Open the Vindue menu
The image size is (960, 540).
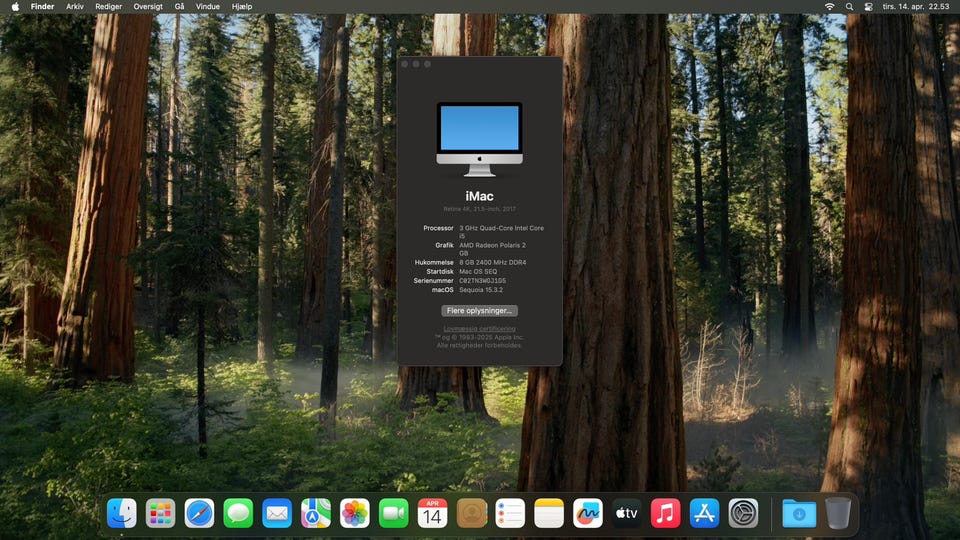pyautogui.click(x=208, y=6)
